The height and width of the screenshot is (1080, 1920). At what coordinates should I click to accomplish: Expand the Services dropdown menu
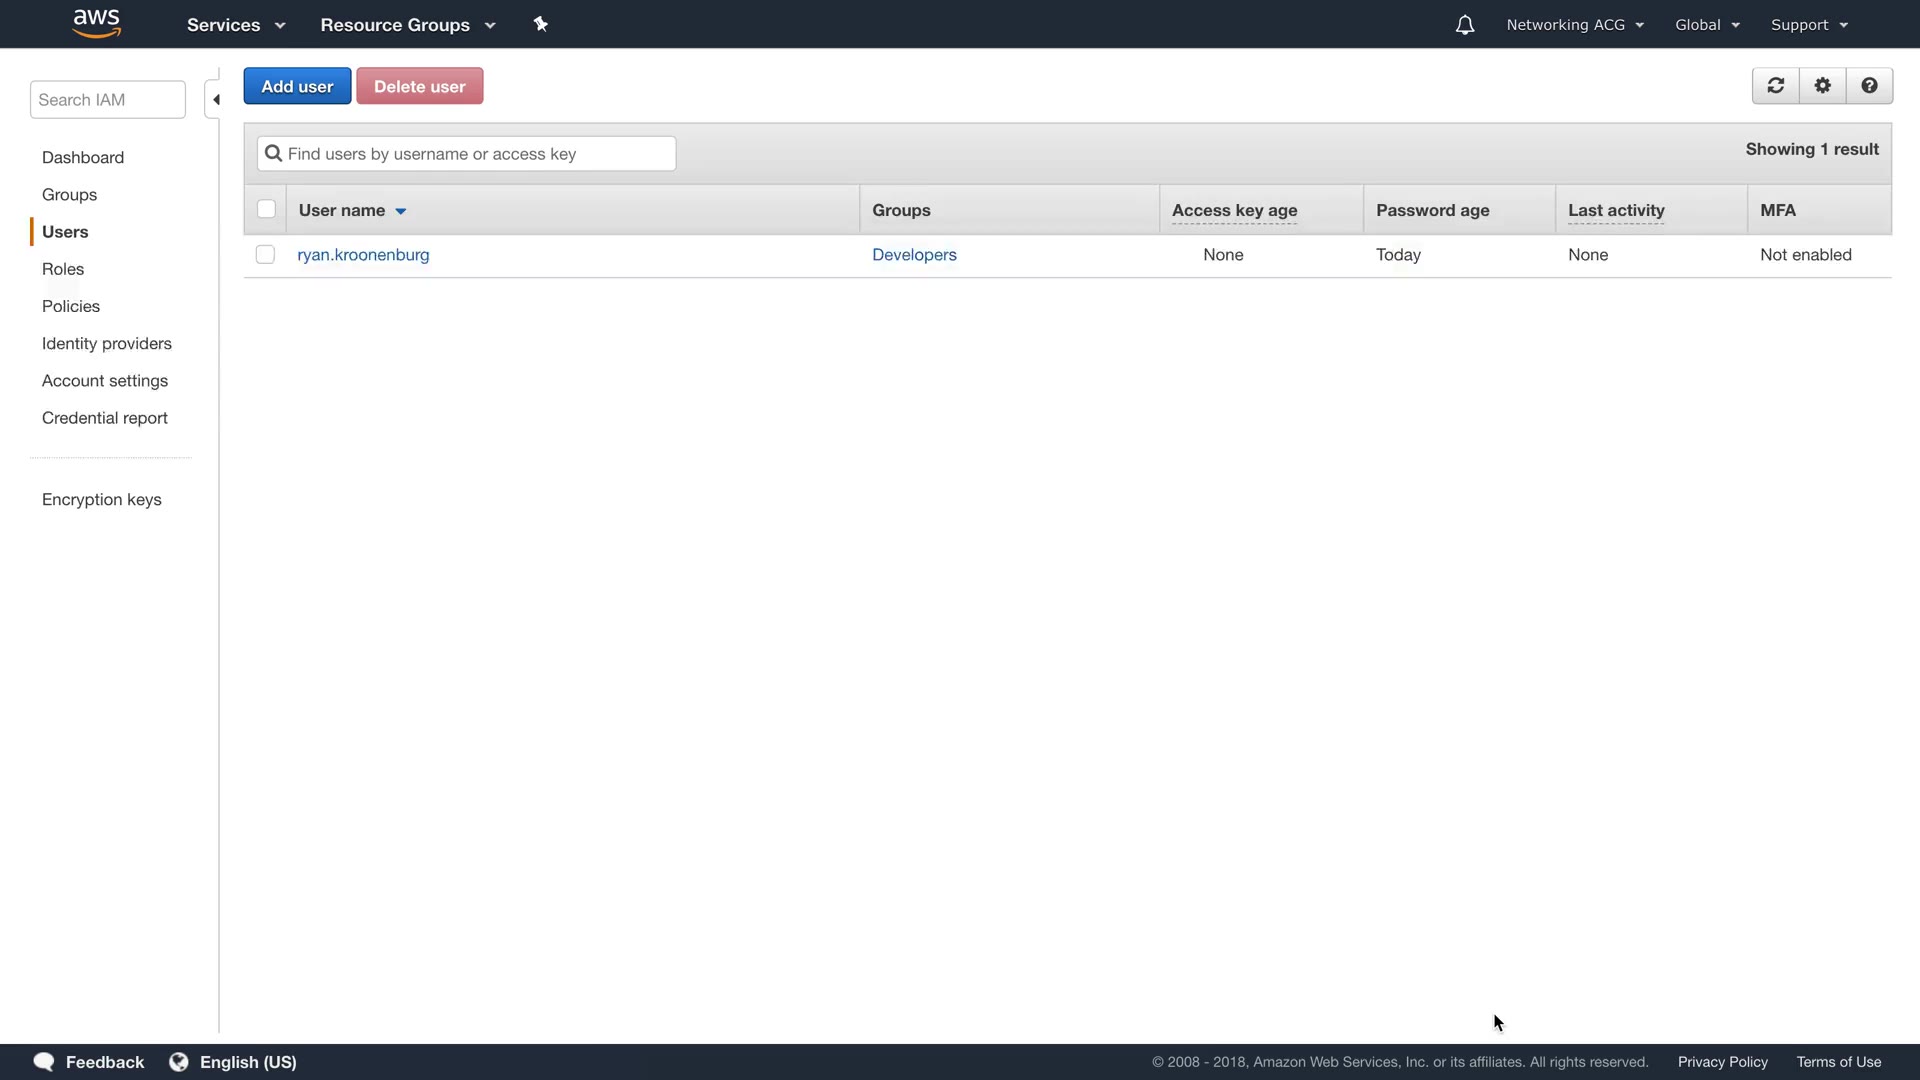(236, 25)
